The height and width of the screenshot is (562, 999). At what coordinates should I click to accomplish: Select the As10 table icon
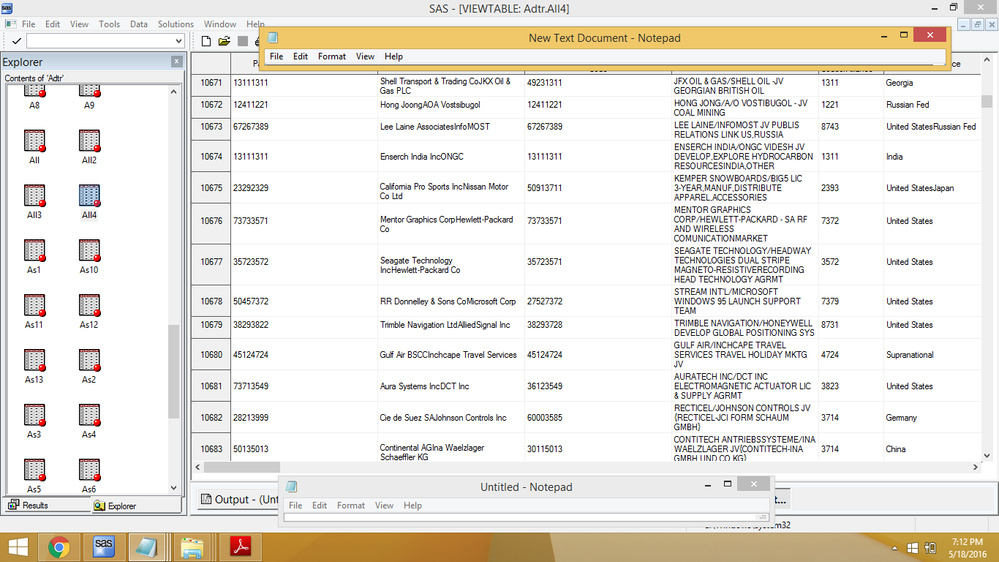click(x=89, y=251)
